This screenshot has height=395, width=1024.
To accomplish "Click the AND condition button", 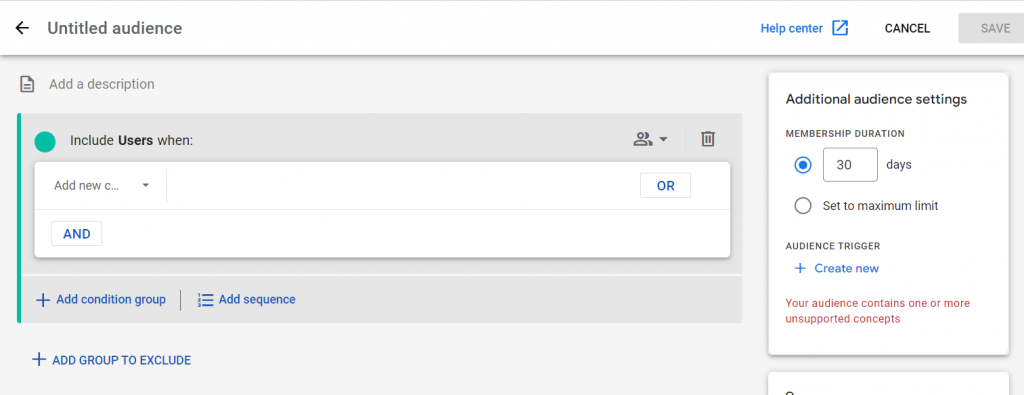I will tap(76, 234).
